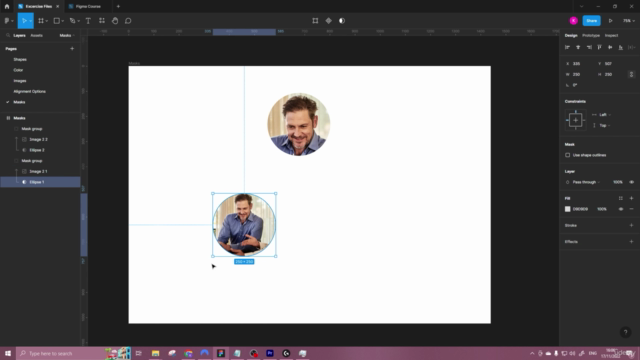Screen dimensions: 640x360
Task: Select the Text tool
Action: [88, 21]
